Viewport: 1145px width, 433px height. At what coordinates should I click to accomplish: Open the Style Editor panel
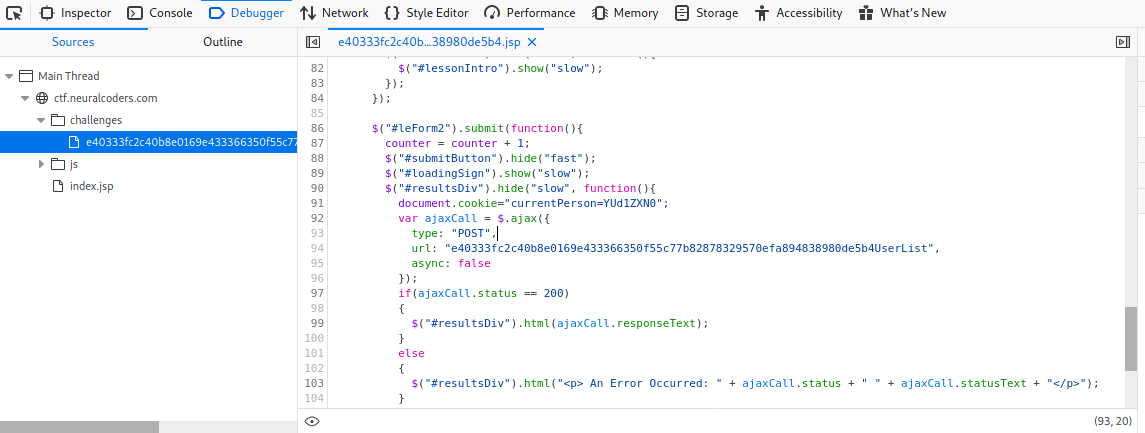click(426, 13)
